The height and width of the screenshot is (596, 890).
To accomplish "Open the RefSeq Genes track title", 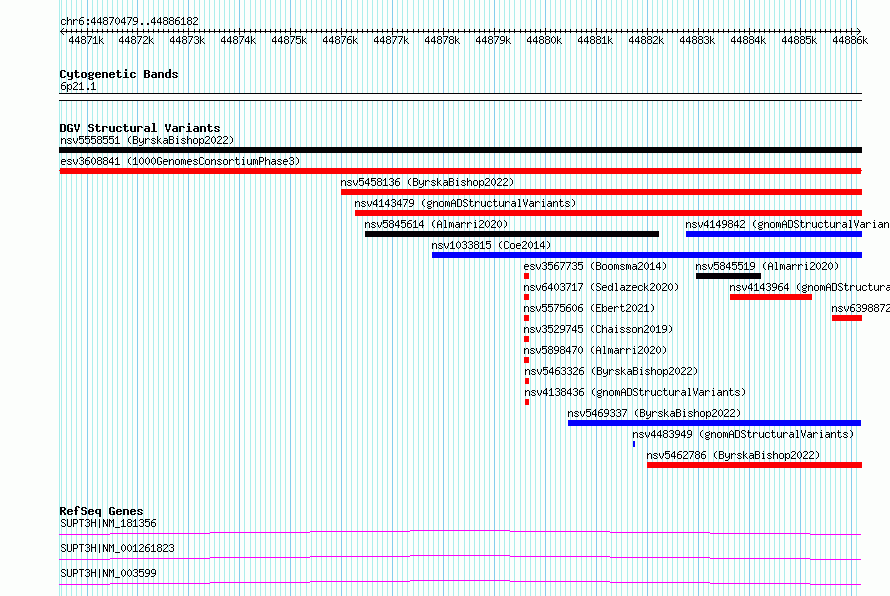I will point(101,511).
